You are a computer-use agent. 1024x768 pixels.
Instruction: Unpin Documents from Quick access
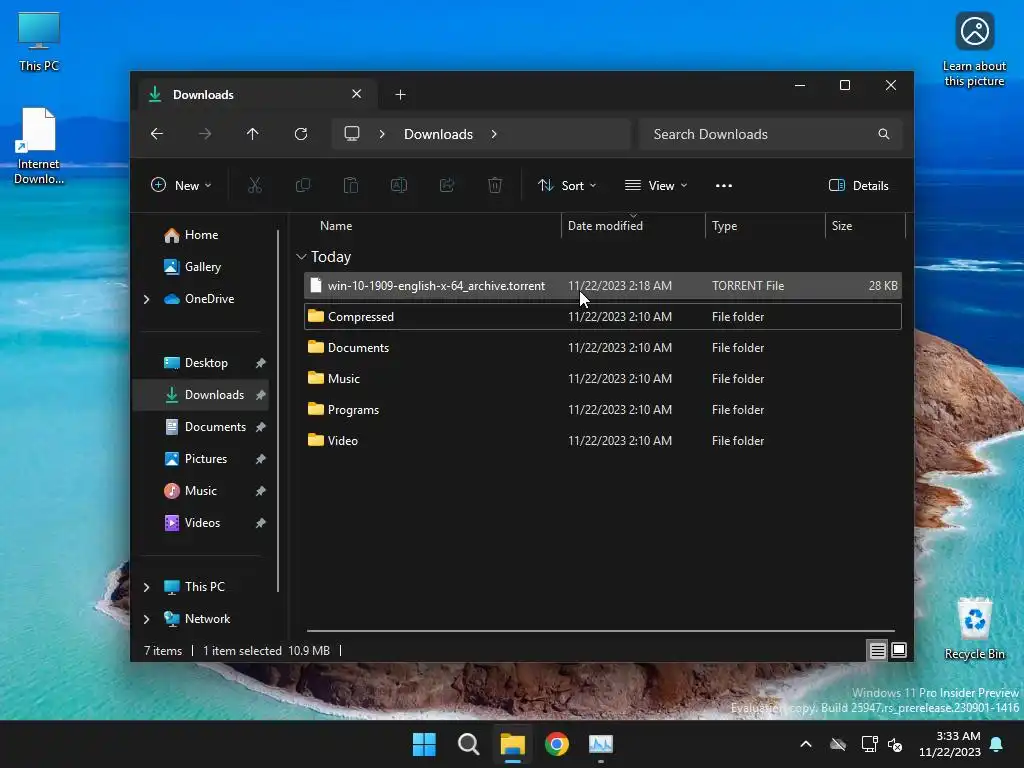261,426
